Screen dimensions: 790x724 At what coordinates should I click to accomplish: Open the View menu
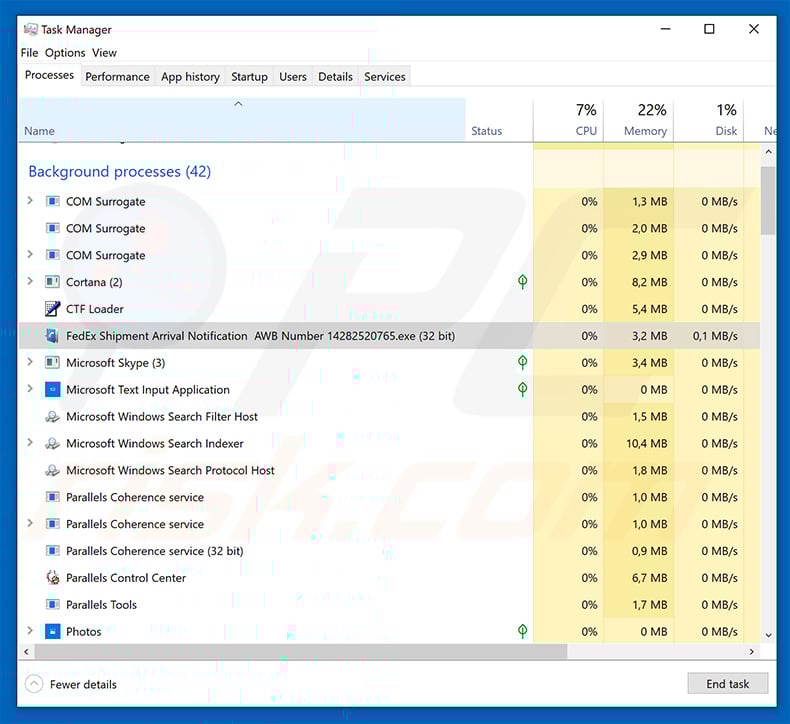click(x=104, y=53)
